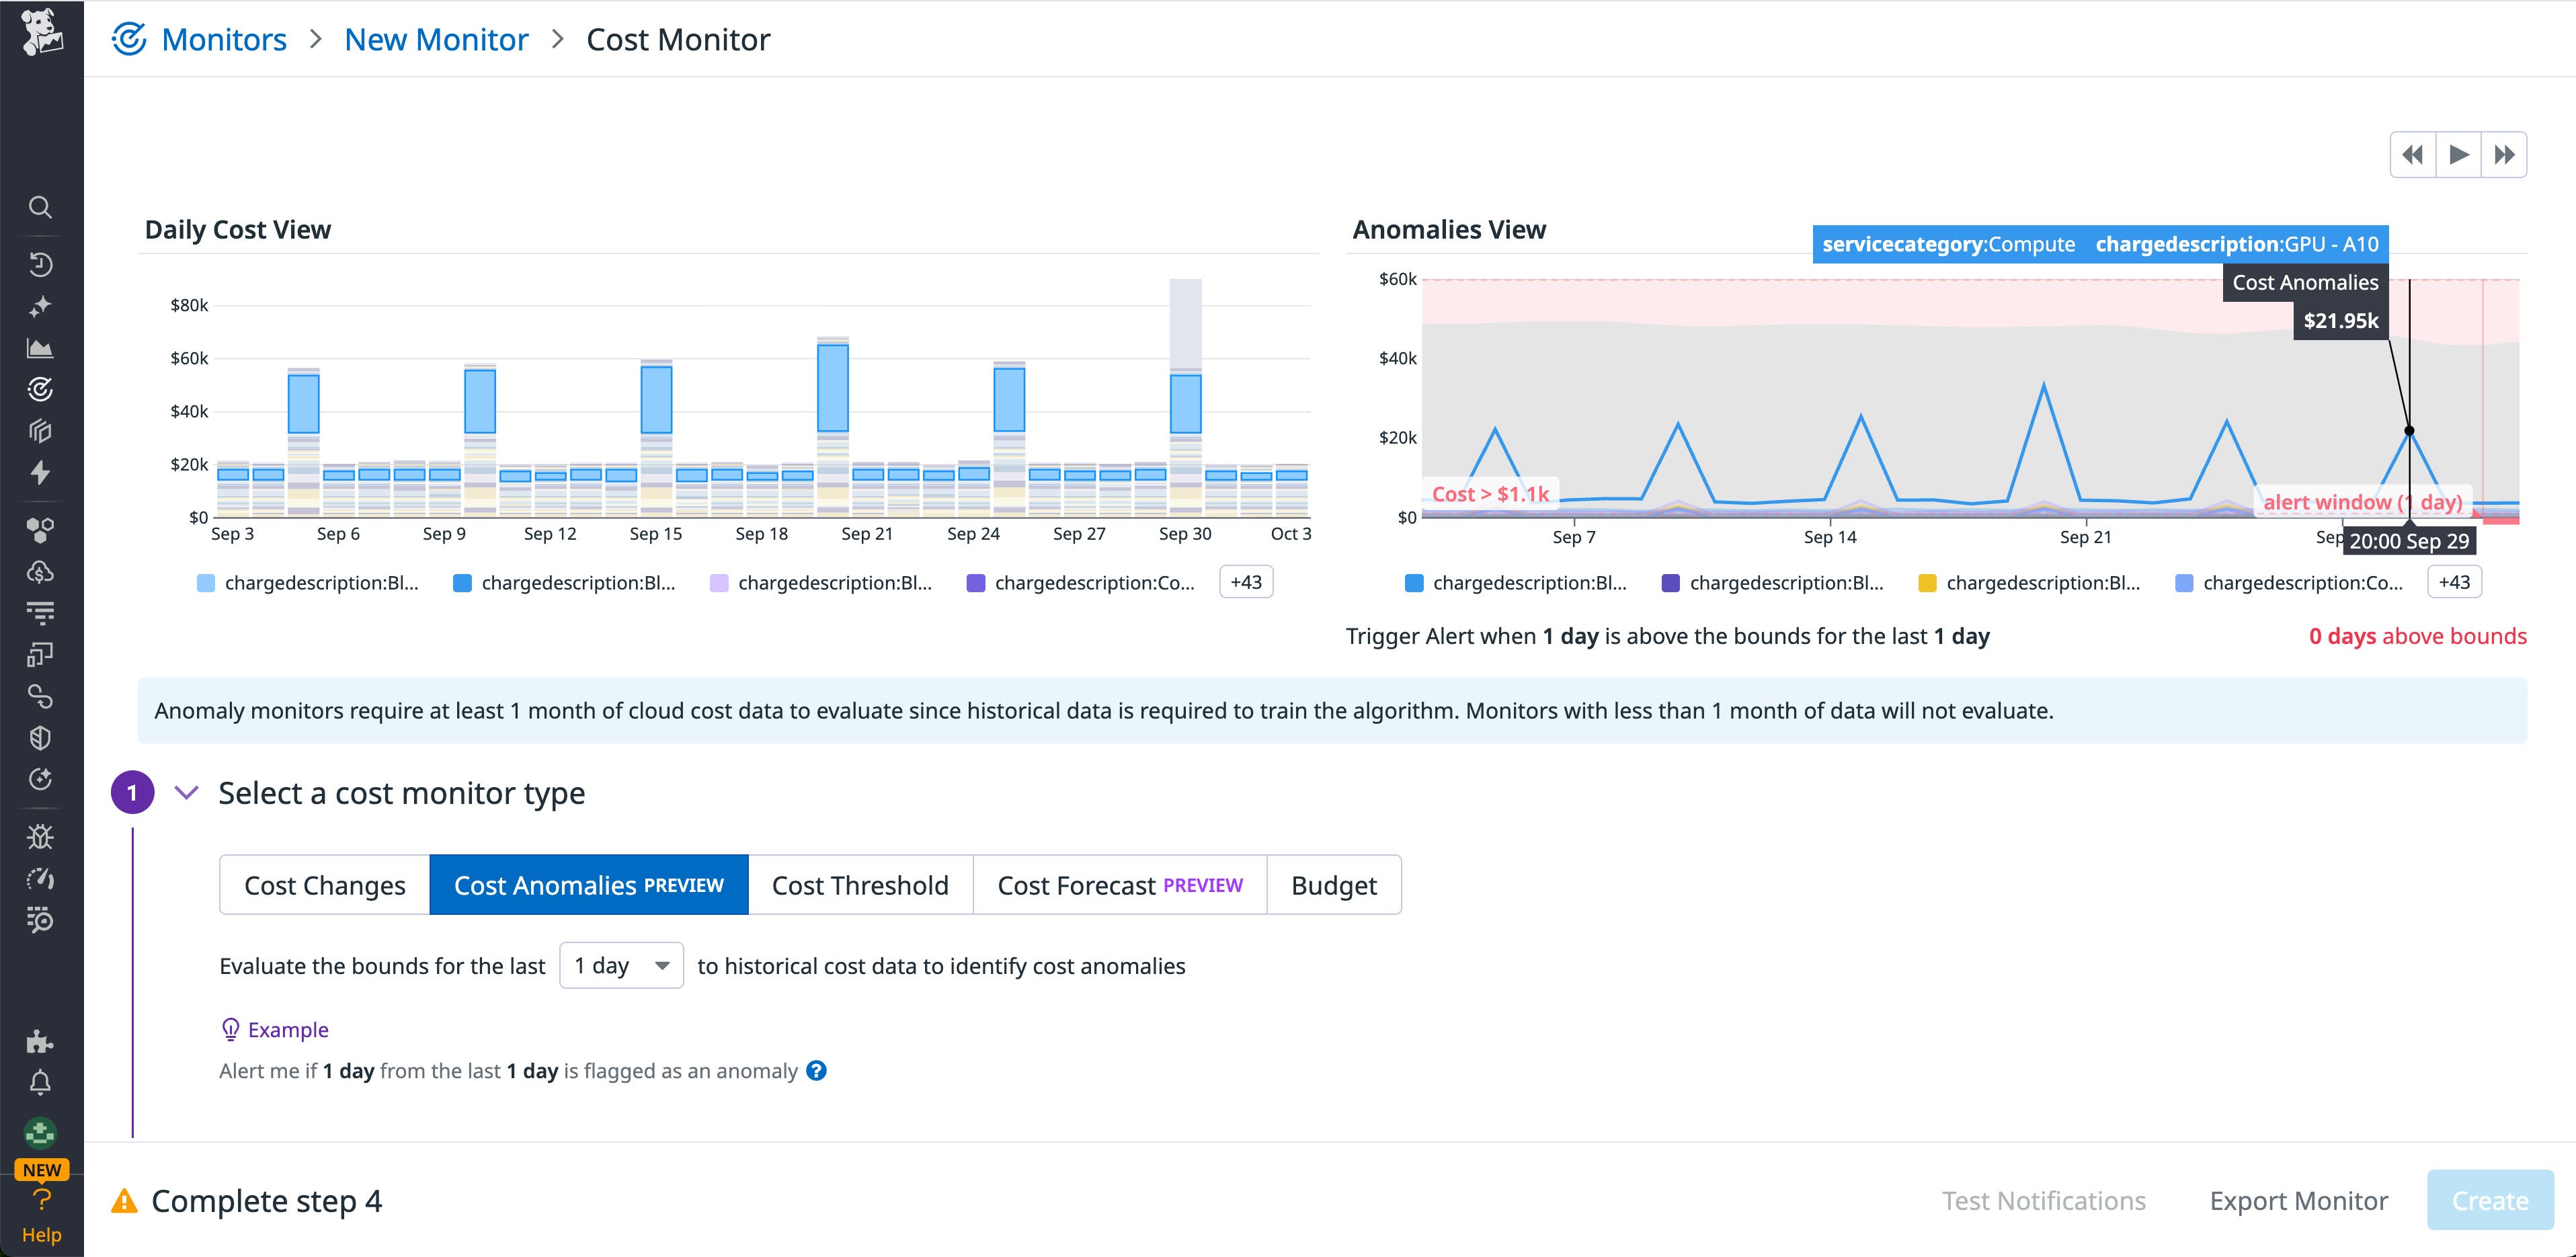Screen dimensions: 2576x1257
Task: Collapse the Select a cost monitor type section
Action: pyautogui.click(x=186, y=792)
